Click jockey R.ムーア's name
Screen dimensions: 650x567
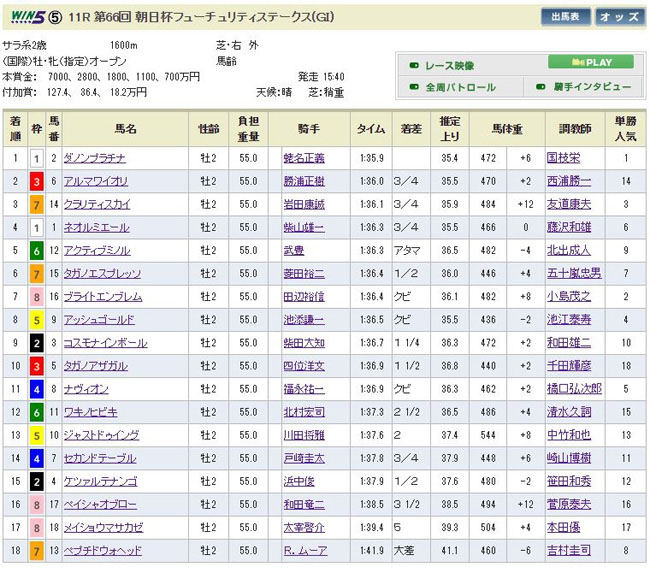[x=304, y=550]
